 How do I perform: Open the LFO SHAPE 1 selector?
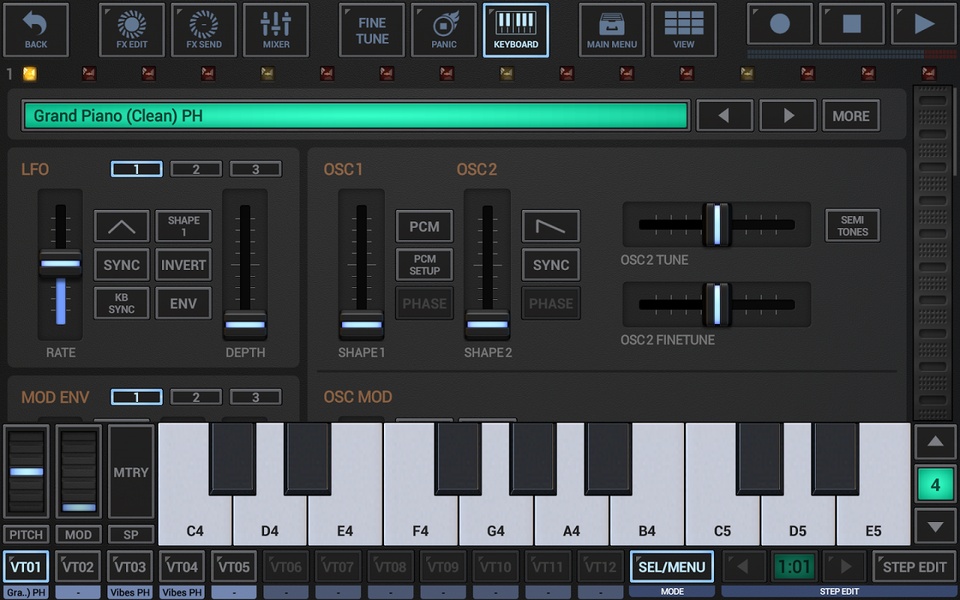click(183, 227)
